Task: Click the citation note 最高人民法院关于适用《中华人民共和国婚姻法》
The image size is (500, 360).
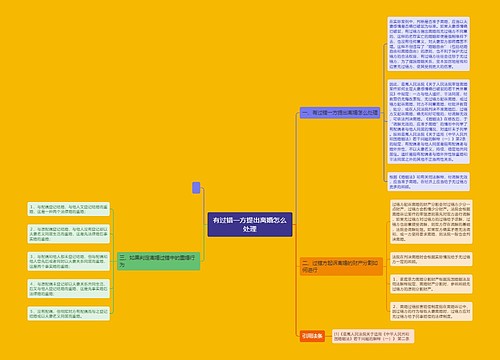Action: [x=373, y=336]
